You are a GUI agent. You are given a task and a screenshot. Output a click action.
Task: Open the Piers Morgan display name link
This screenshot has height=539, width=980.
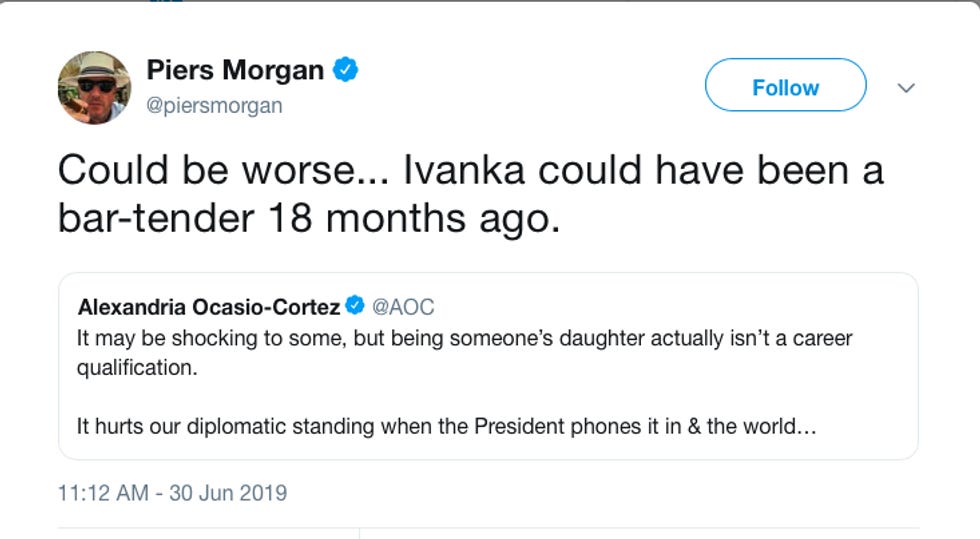tap(235, 70)
